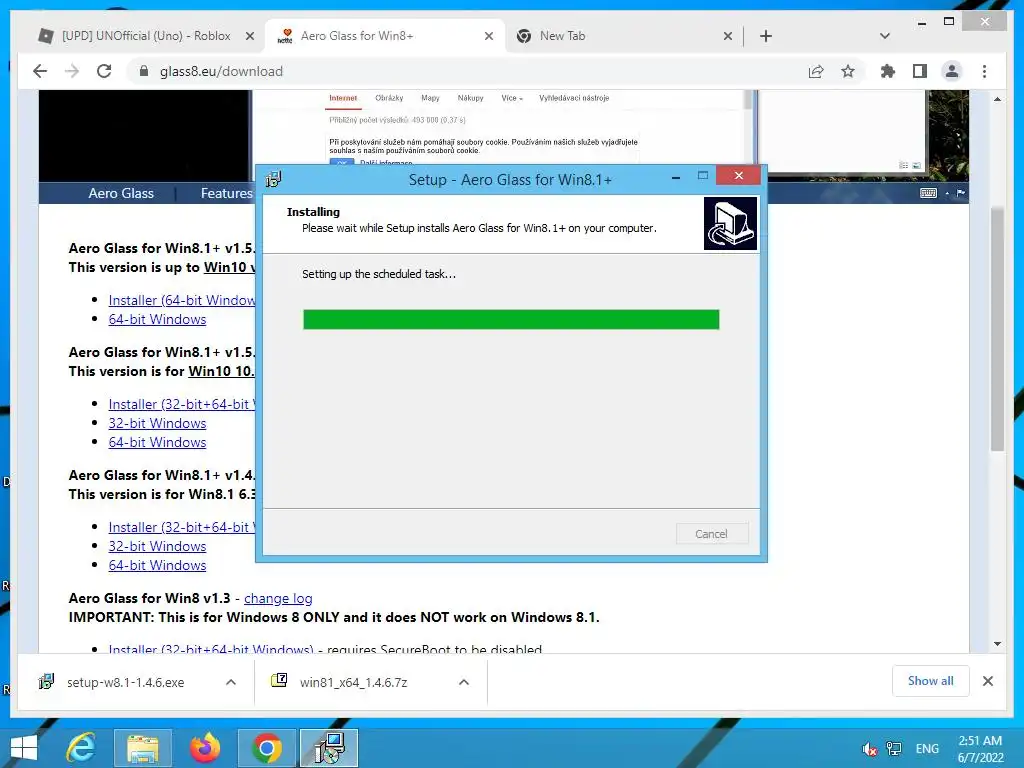The height and width of the screenshot is (768, 1024).
Task: Click the forward navigation arrow
Action: (72, 71)
